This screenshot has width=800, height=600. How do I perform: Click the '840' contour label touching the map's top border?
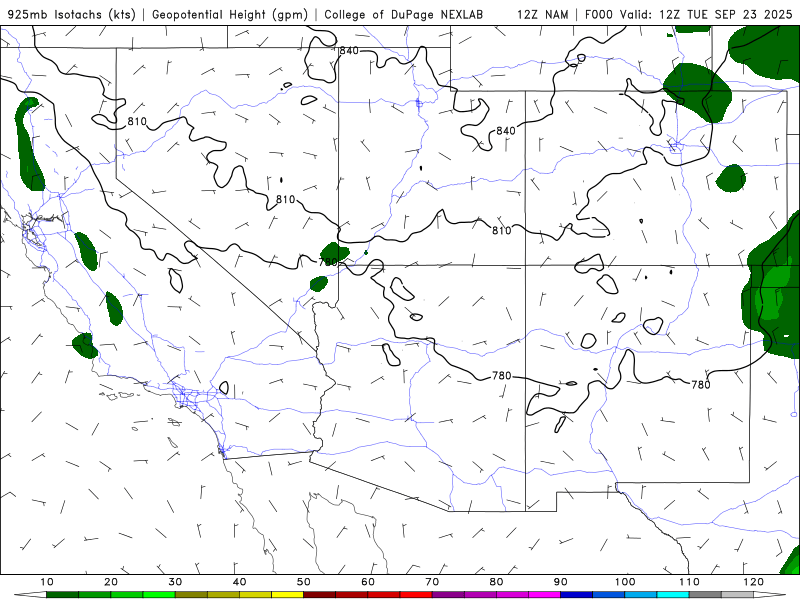(x=349, y=51)
